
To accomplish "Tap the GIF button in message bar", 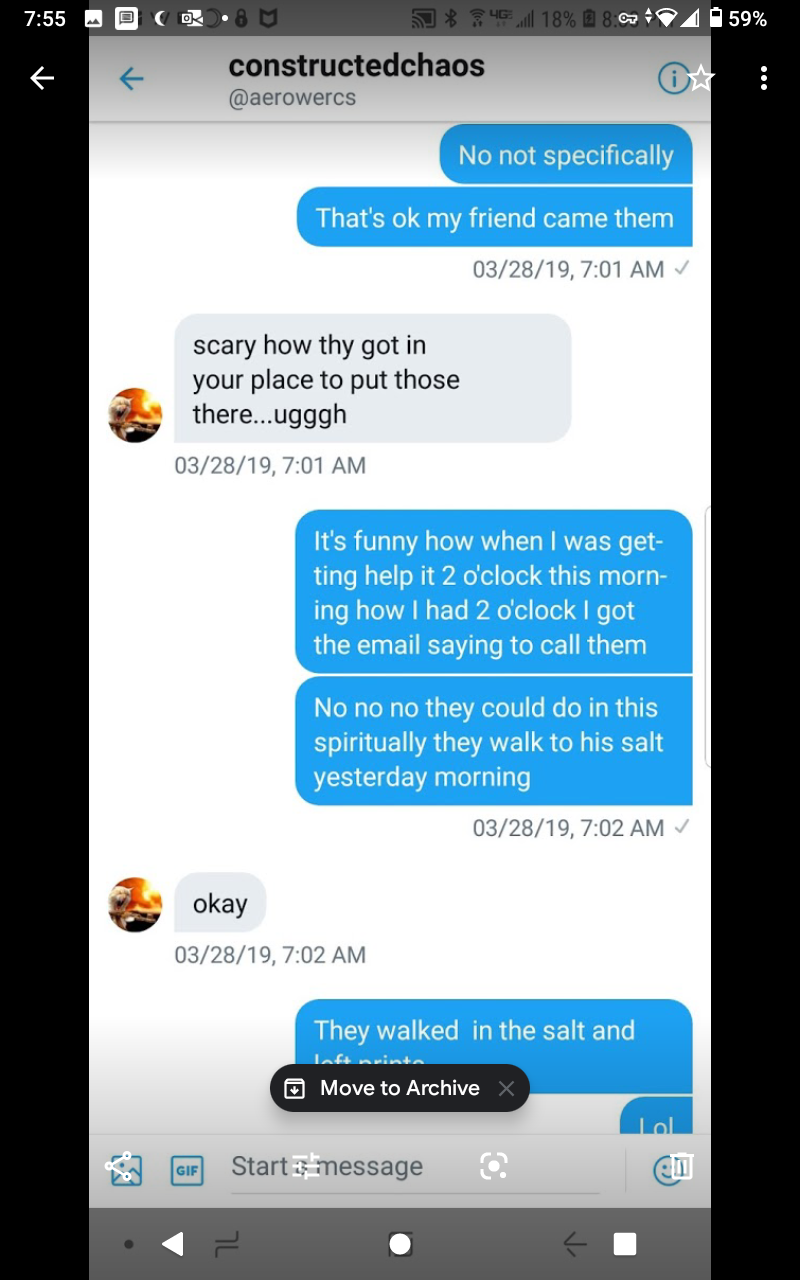I will pyautogui.click(x=186, y=1170).
